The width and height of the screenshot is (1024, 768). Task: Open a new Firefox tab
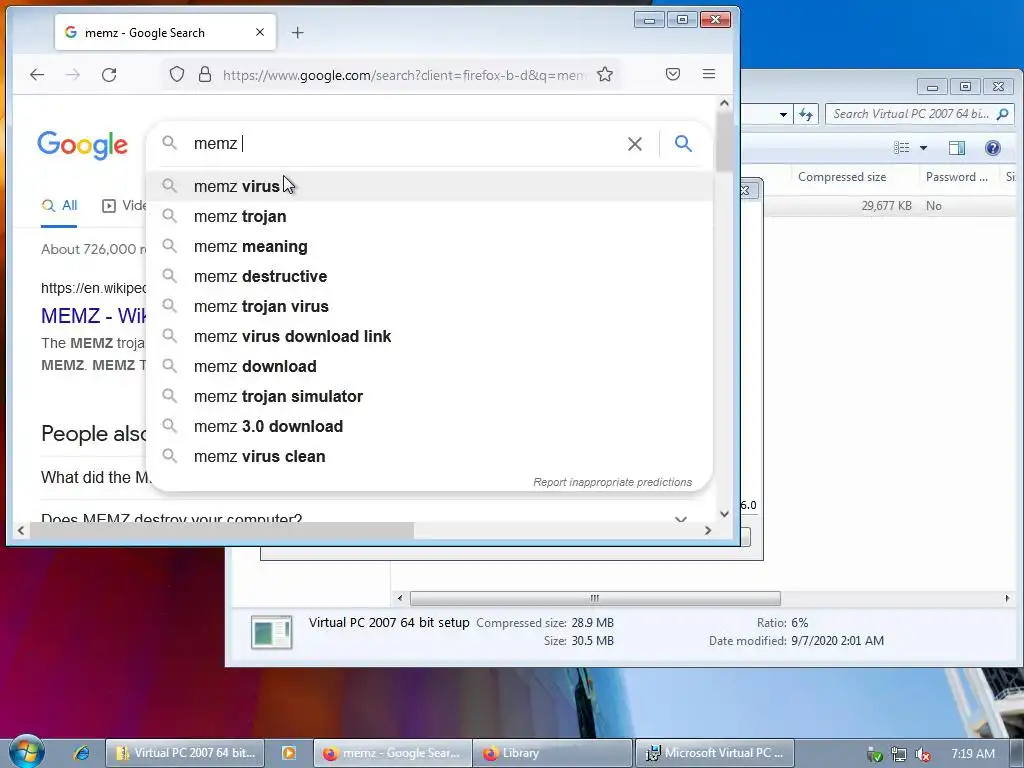298,33
